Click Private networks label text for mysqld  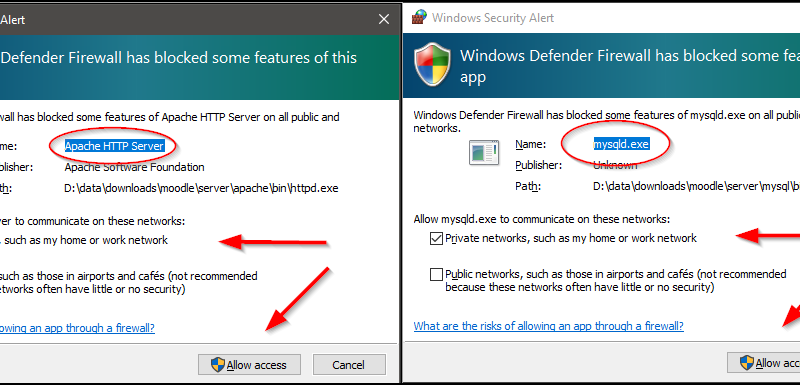[x=571, y=238]
